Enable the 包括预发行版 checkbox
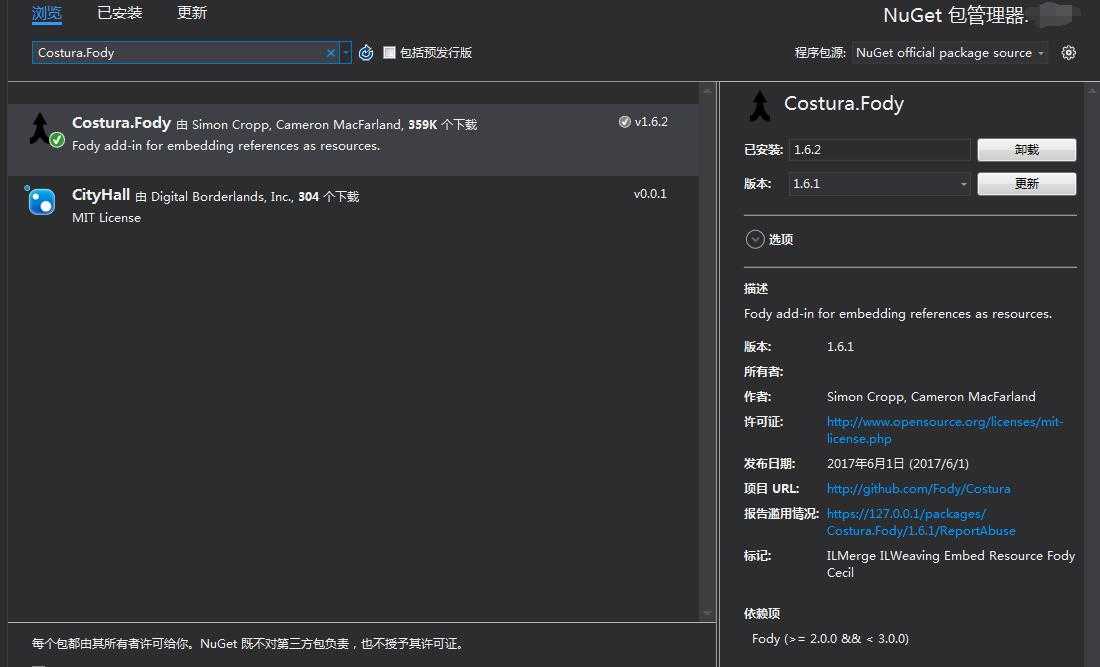Image resolution: width=1100 pixels, height=667 pixels. [x=389, y=53]
